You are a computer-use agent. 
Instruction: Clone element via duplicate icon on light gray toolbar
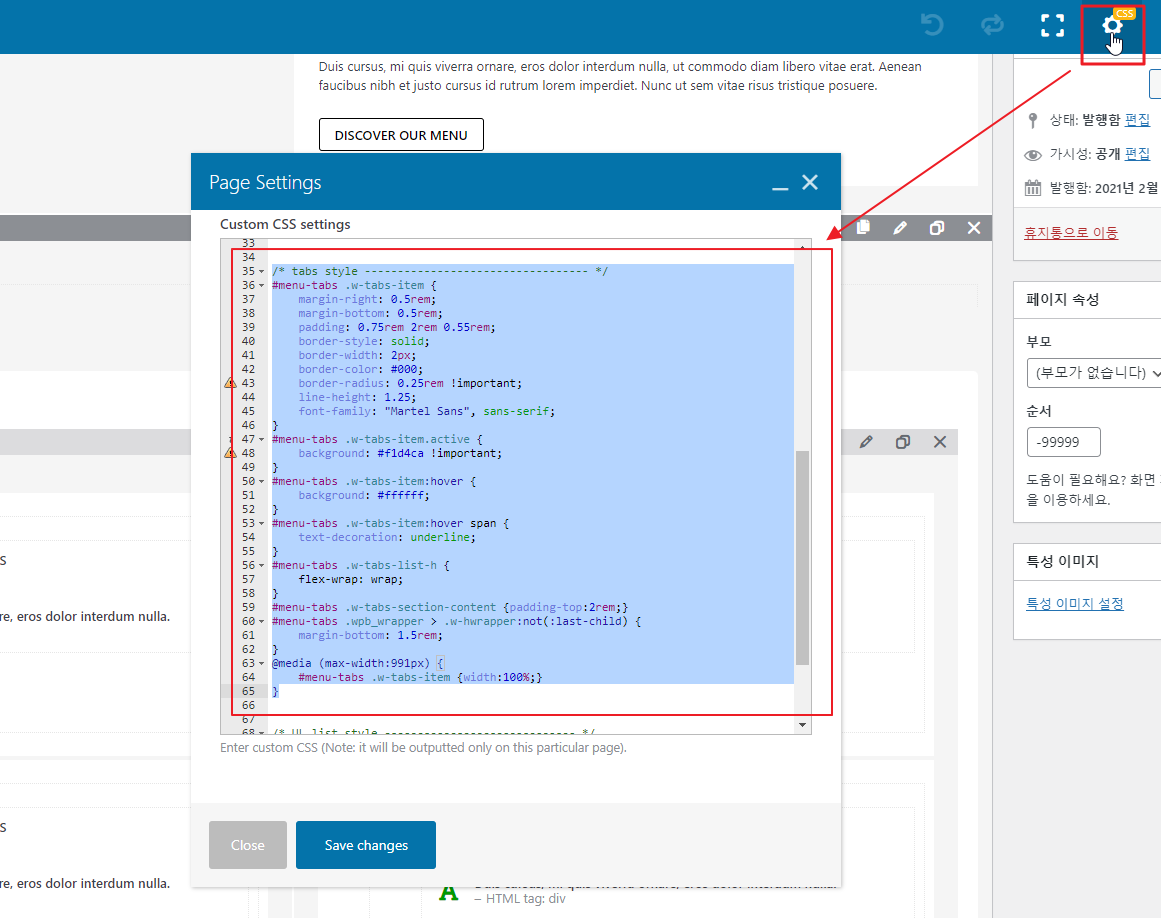pos(903,442)
